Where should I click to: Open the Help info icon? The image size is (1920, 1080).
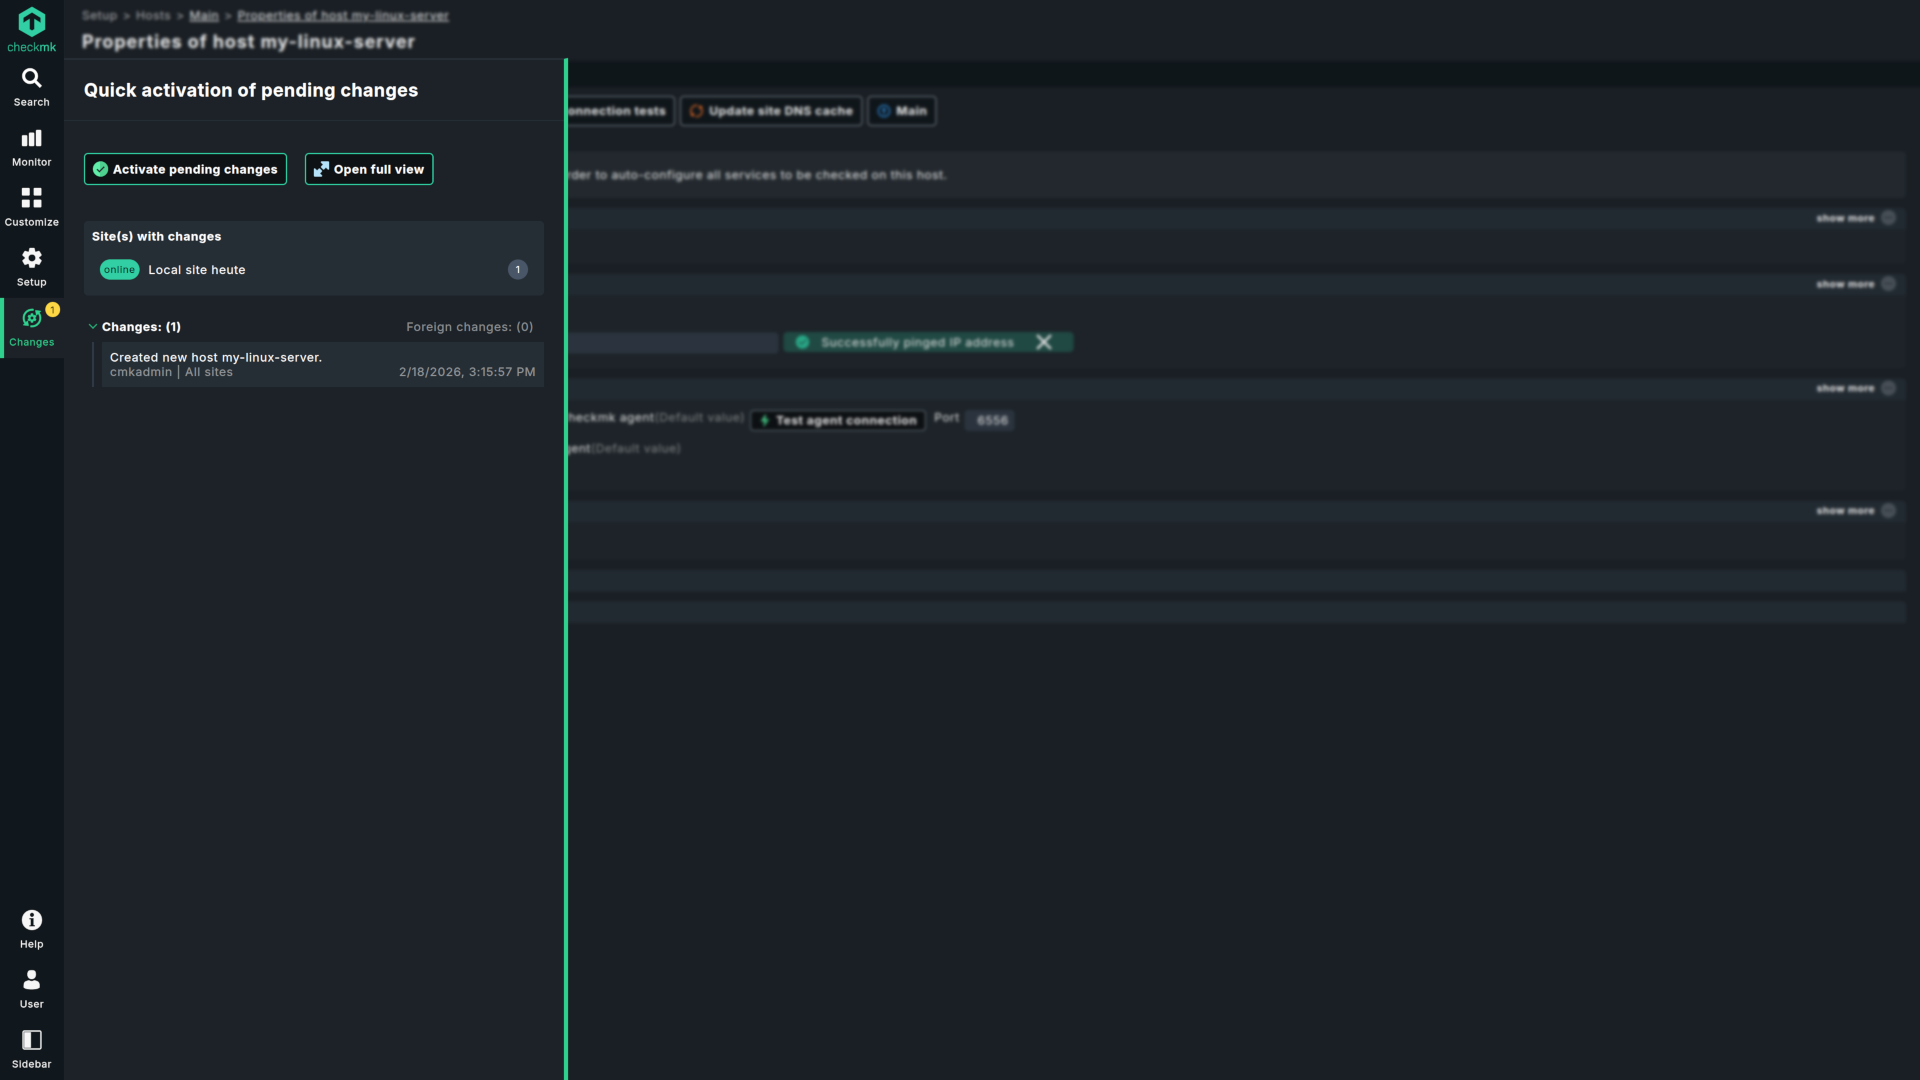(31, 921)
